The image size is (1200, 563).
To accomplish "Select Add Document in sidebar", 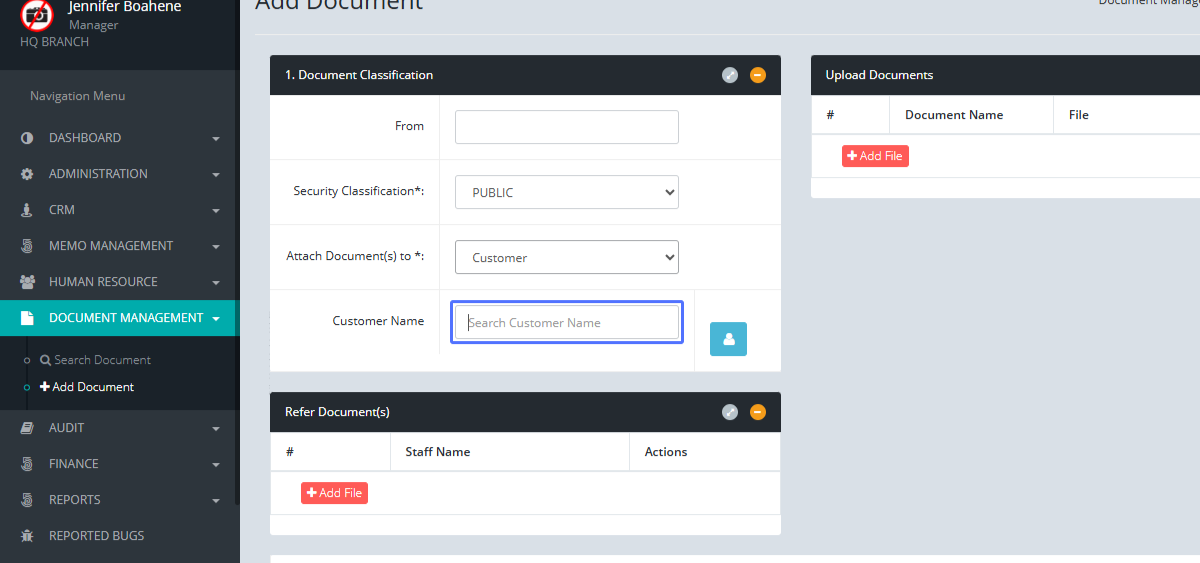I will [92, 387].
